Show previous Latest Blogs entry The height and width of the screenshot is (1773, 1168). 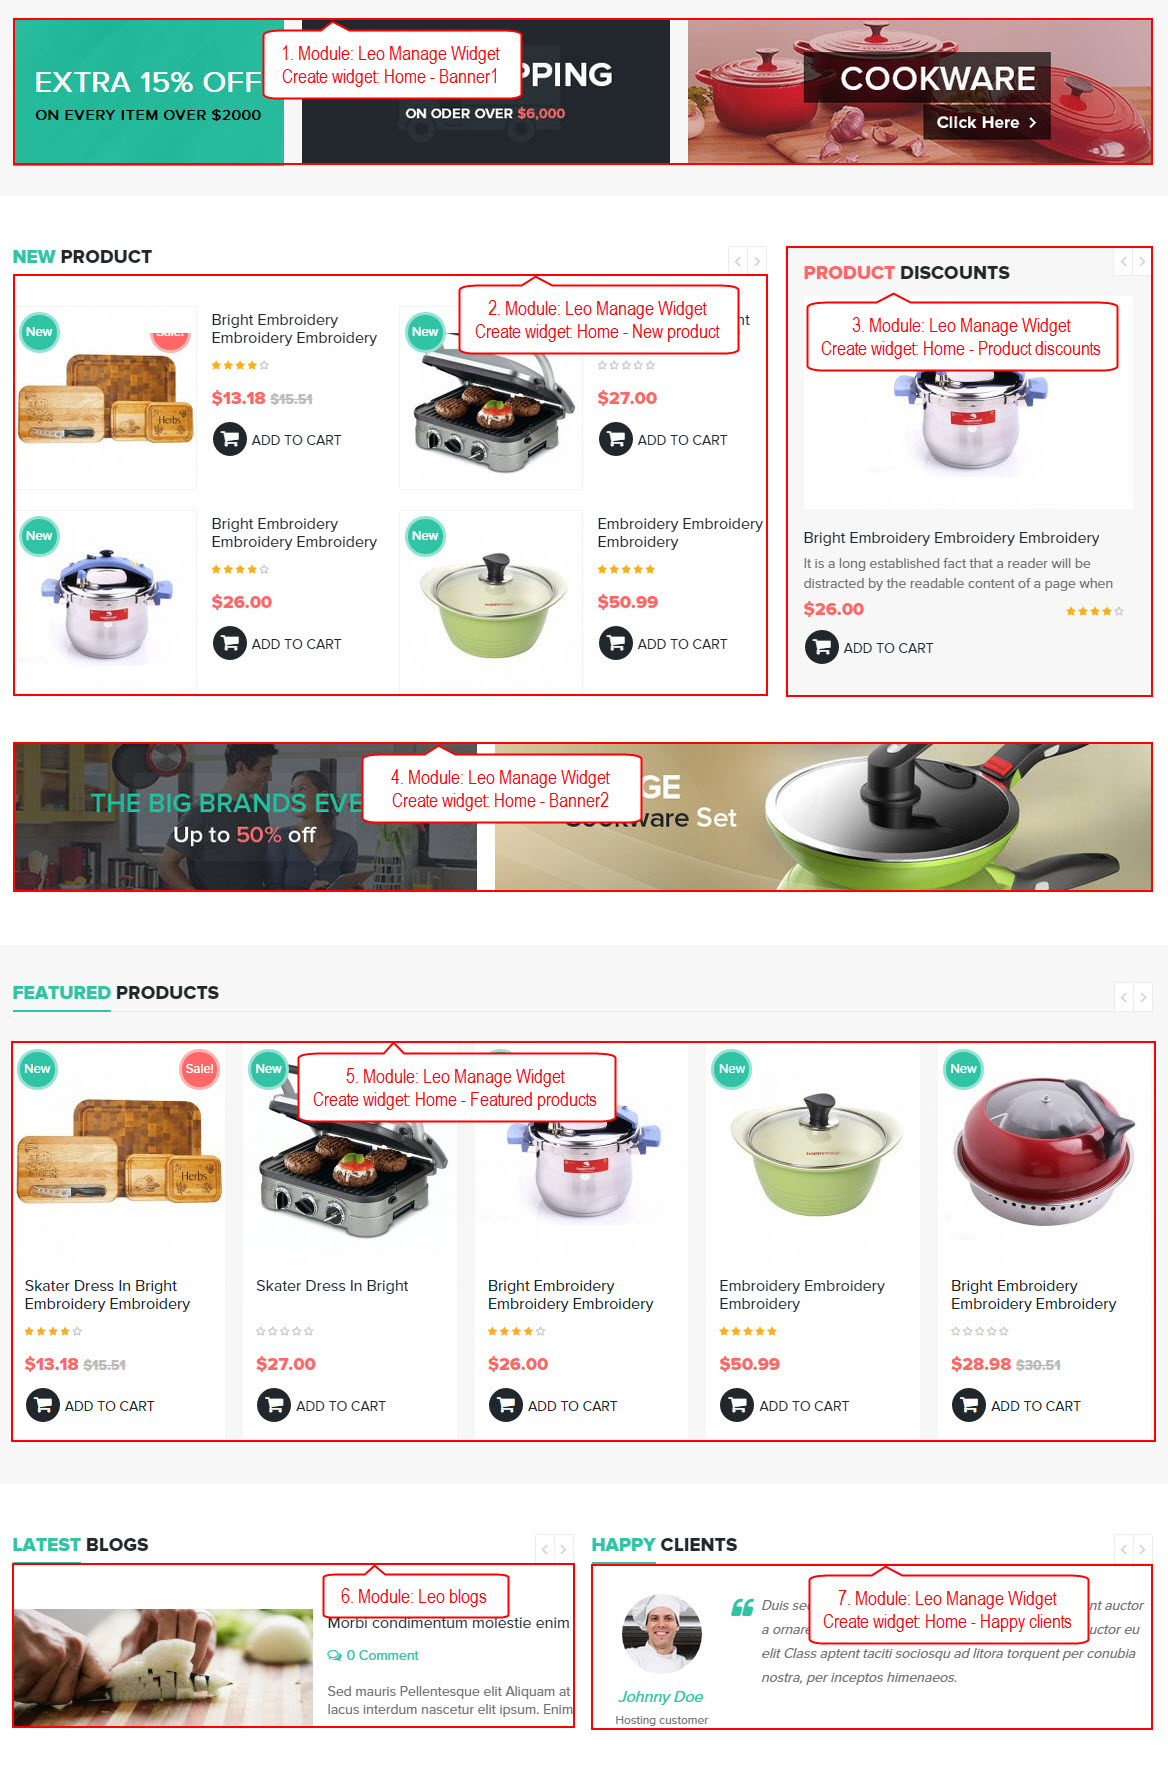(x=545, y=1549)
